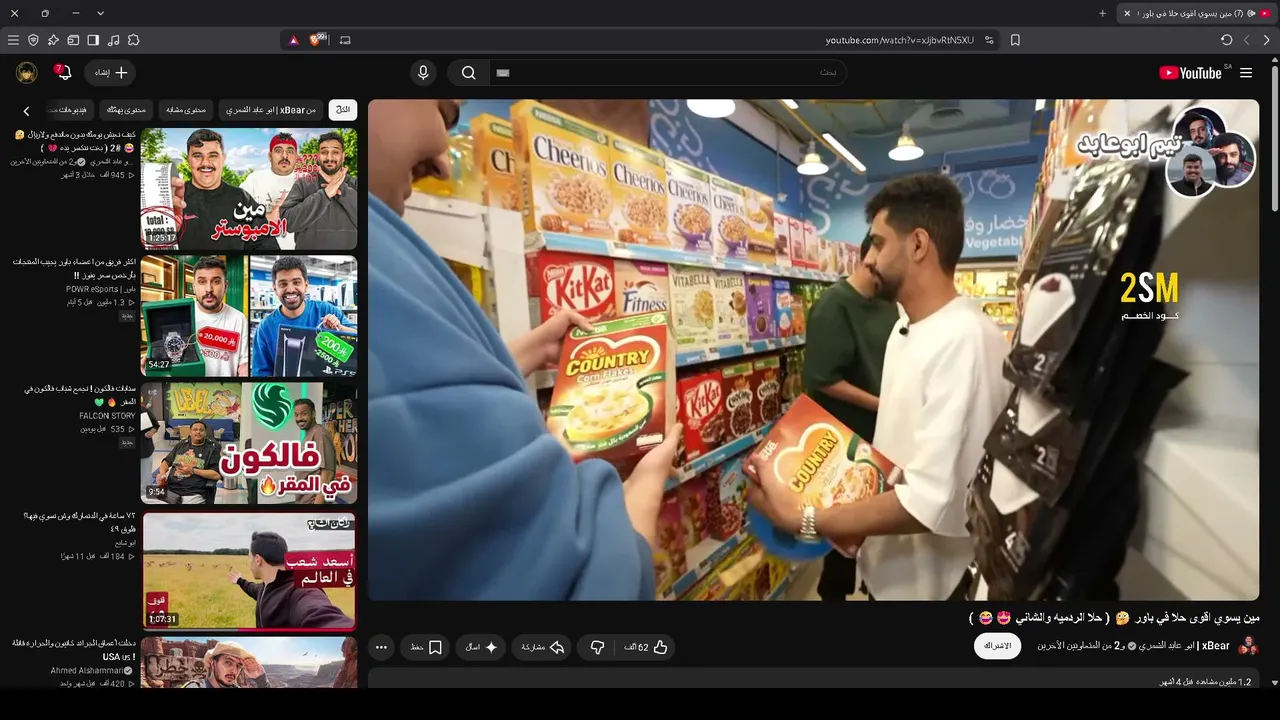
Task: Open the tab search dropdown chevron
Action: click(x=100, y=13)
